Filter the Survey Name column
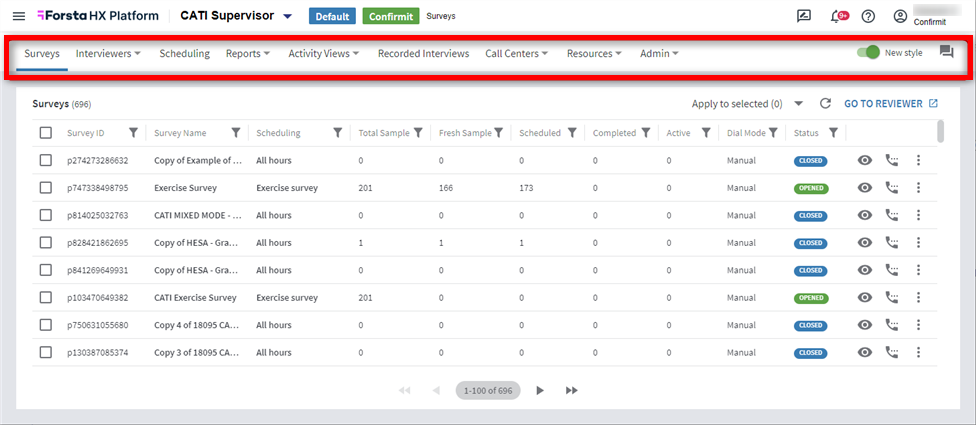This screenshot has height=425, width=976. tap(236, 133)
